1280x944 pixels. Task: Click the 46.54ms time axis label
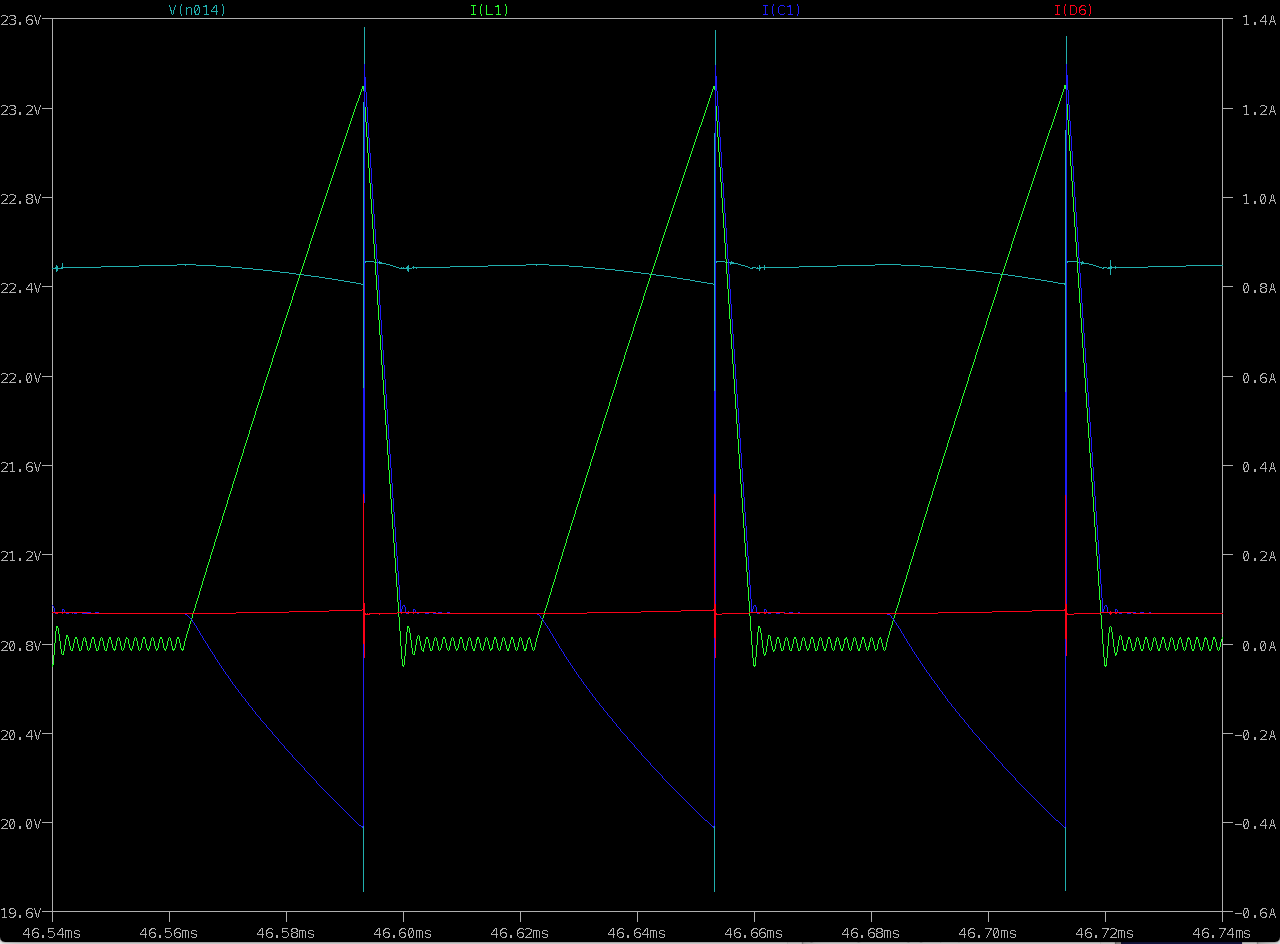tap(52, 931)
